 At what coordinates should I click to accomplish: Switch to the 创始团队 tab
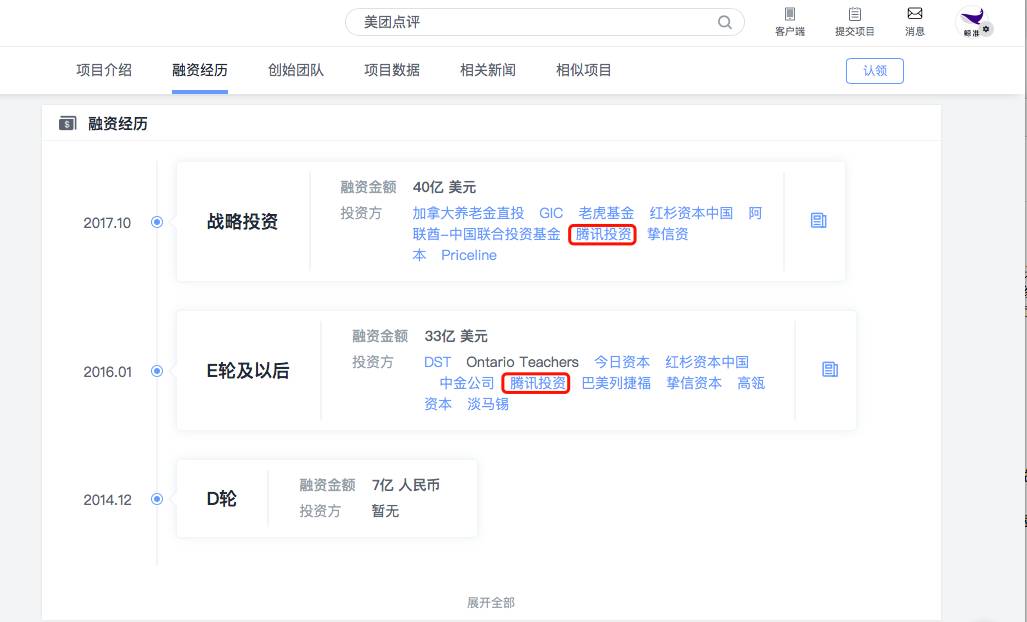click(x=296, y=70)
